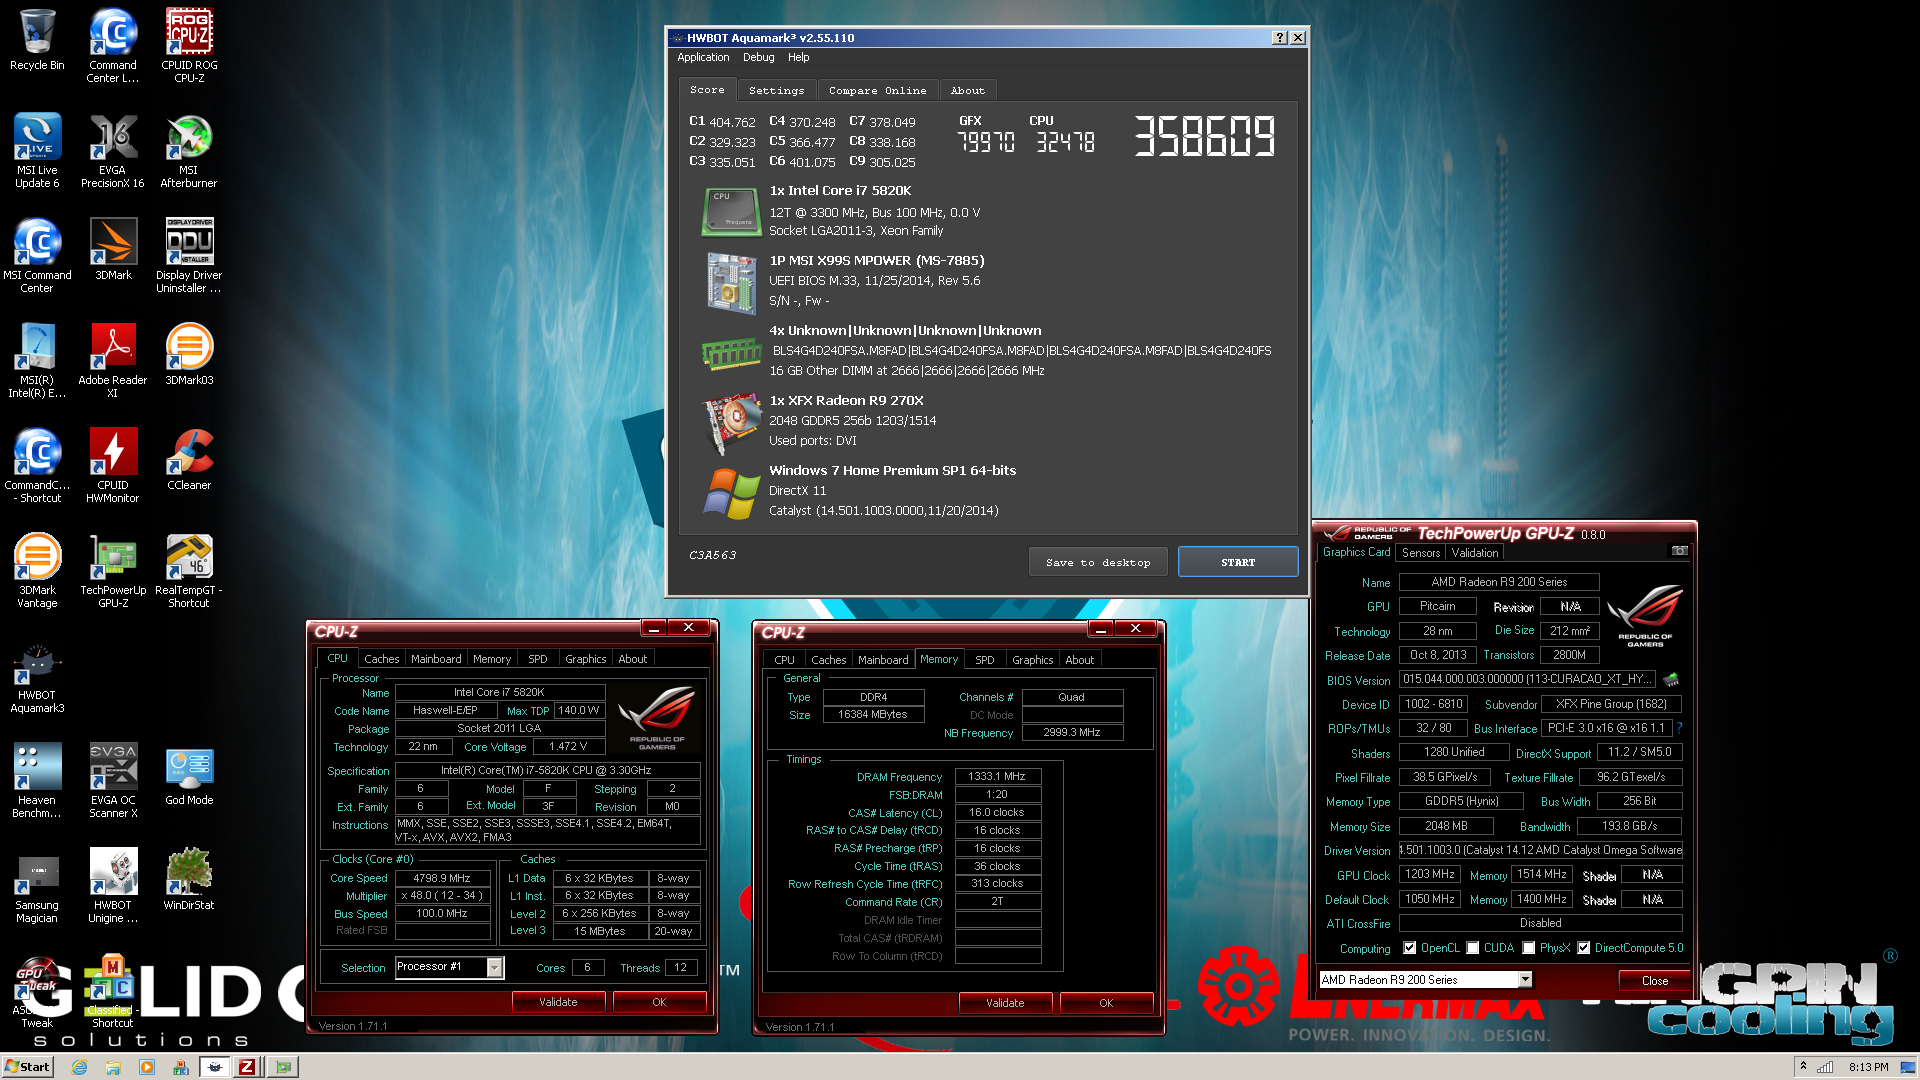Open WinDirStat desktop icon
Screen dimensions: 1920x1080
point(189,880)
